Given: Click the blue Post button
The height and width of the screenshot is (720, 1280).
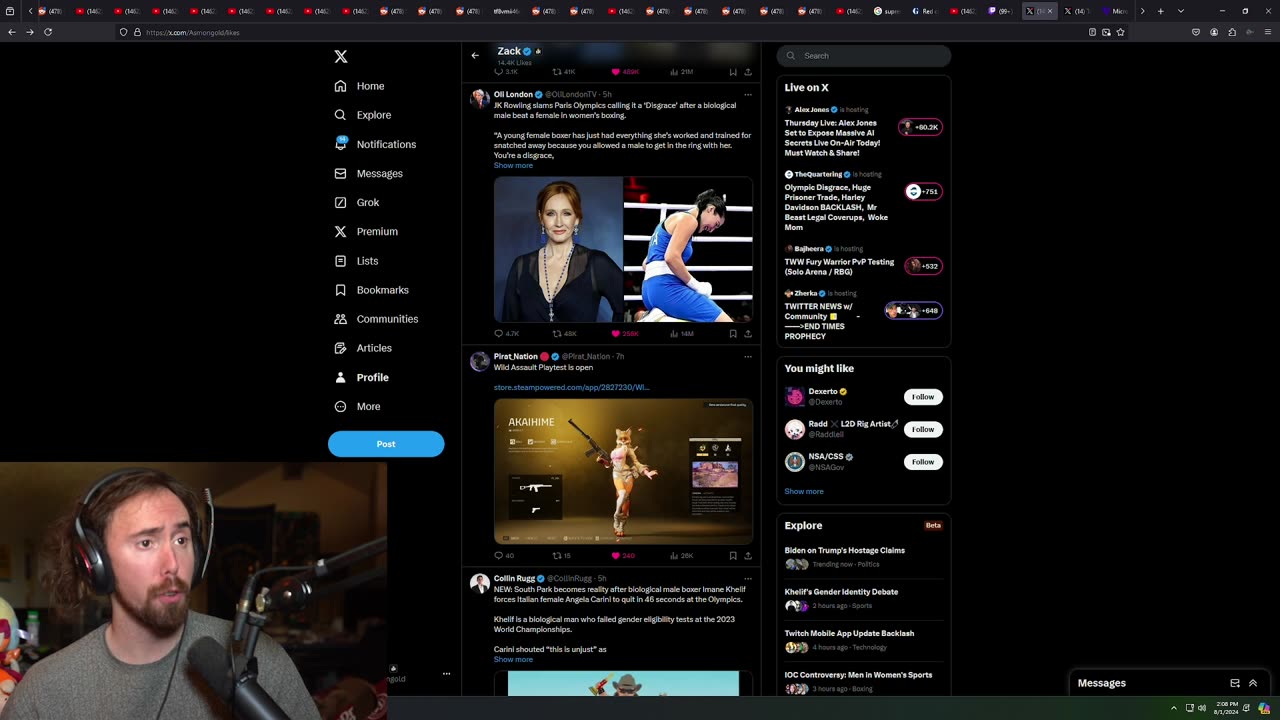Looking at the screenshot, I should pos(386,444).
